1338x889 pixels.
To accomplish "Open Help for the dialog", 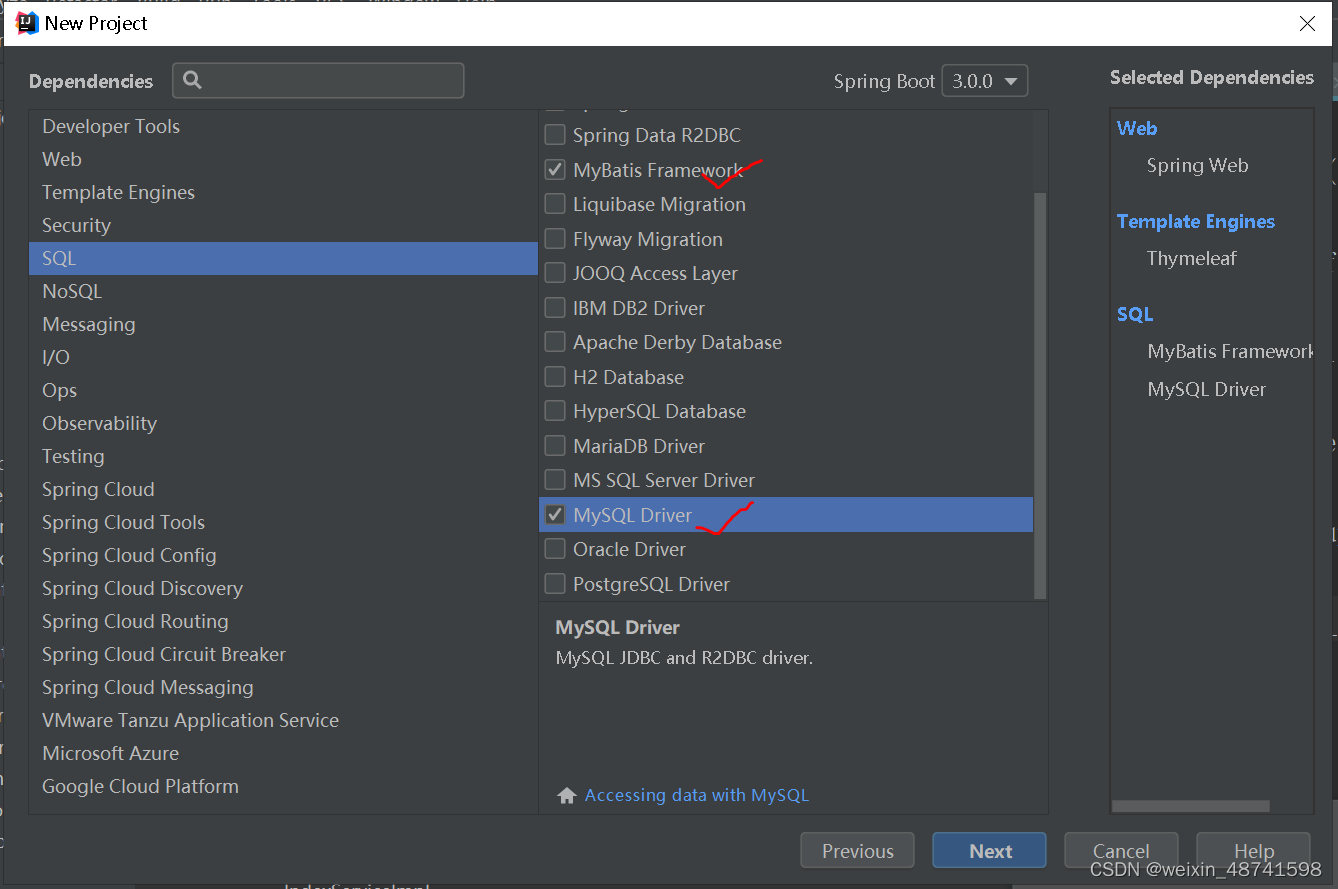I will click(1253, 851).
